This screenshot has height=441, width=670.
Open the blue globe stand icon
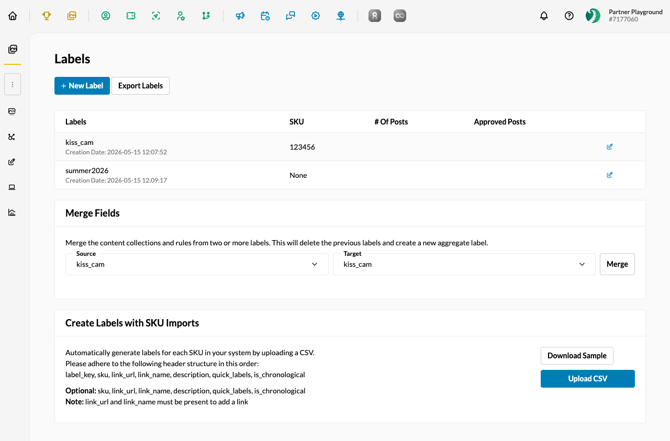(x=341, y=16)
